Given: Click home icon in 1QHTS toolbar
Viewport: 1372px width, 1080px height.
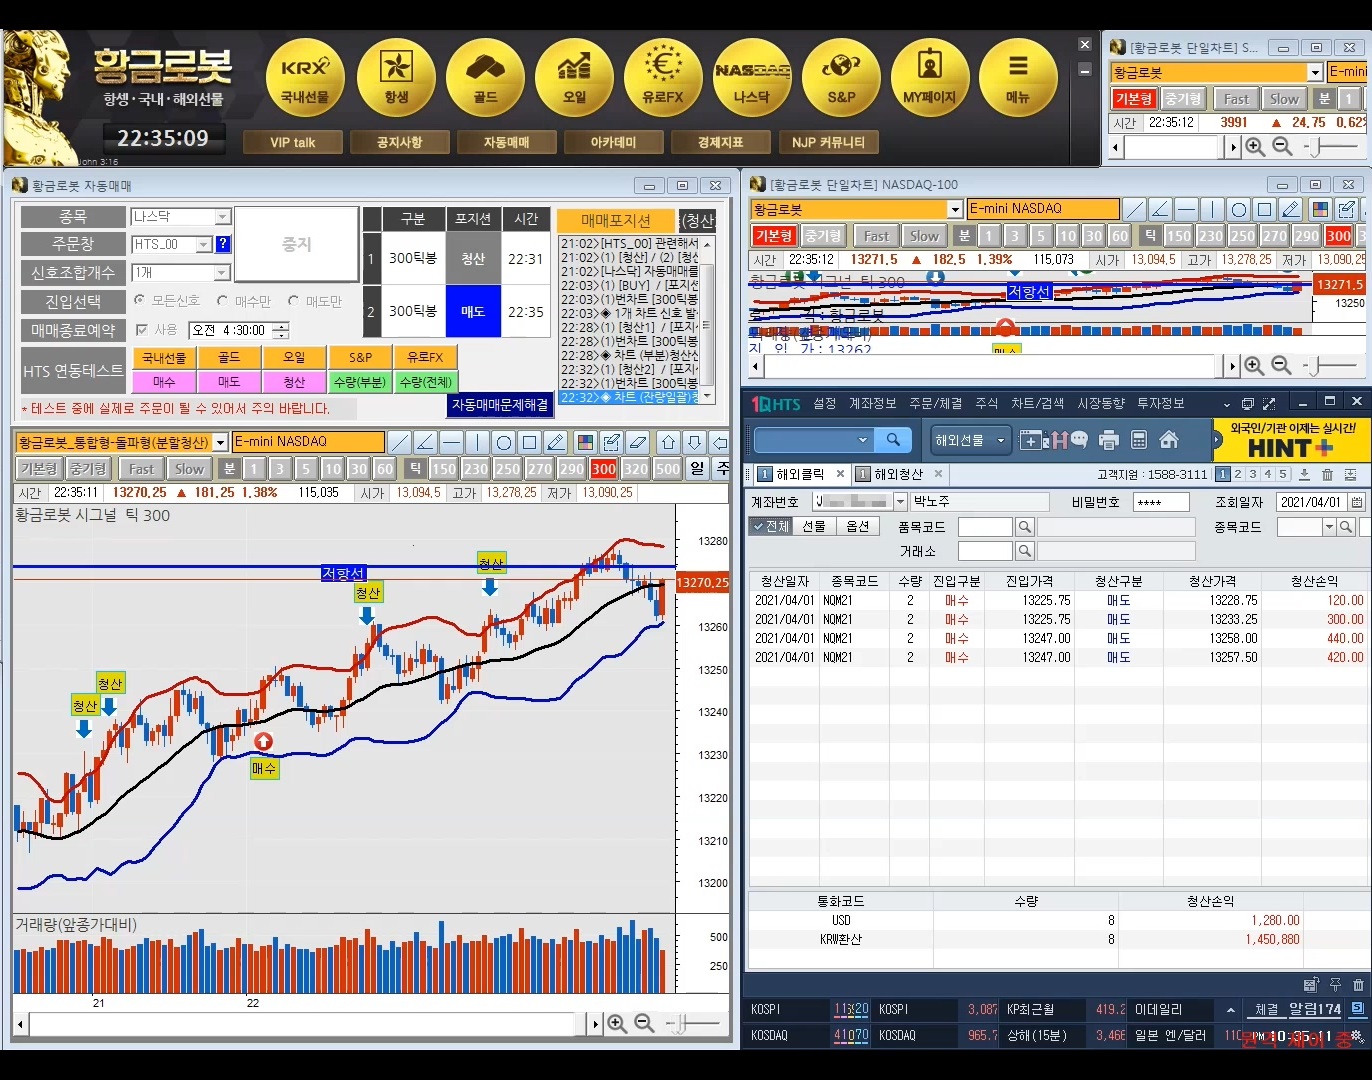Looking at the screenshot, I should (x=1169, y=440).
